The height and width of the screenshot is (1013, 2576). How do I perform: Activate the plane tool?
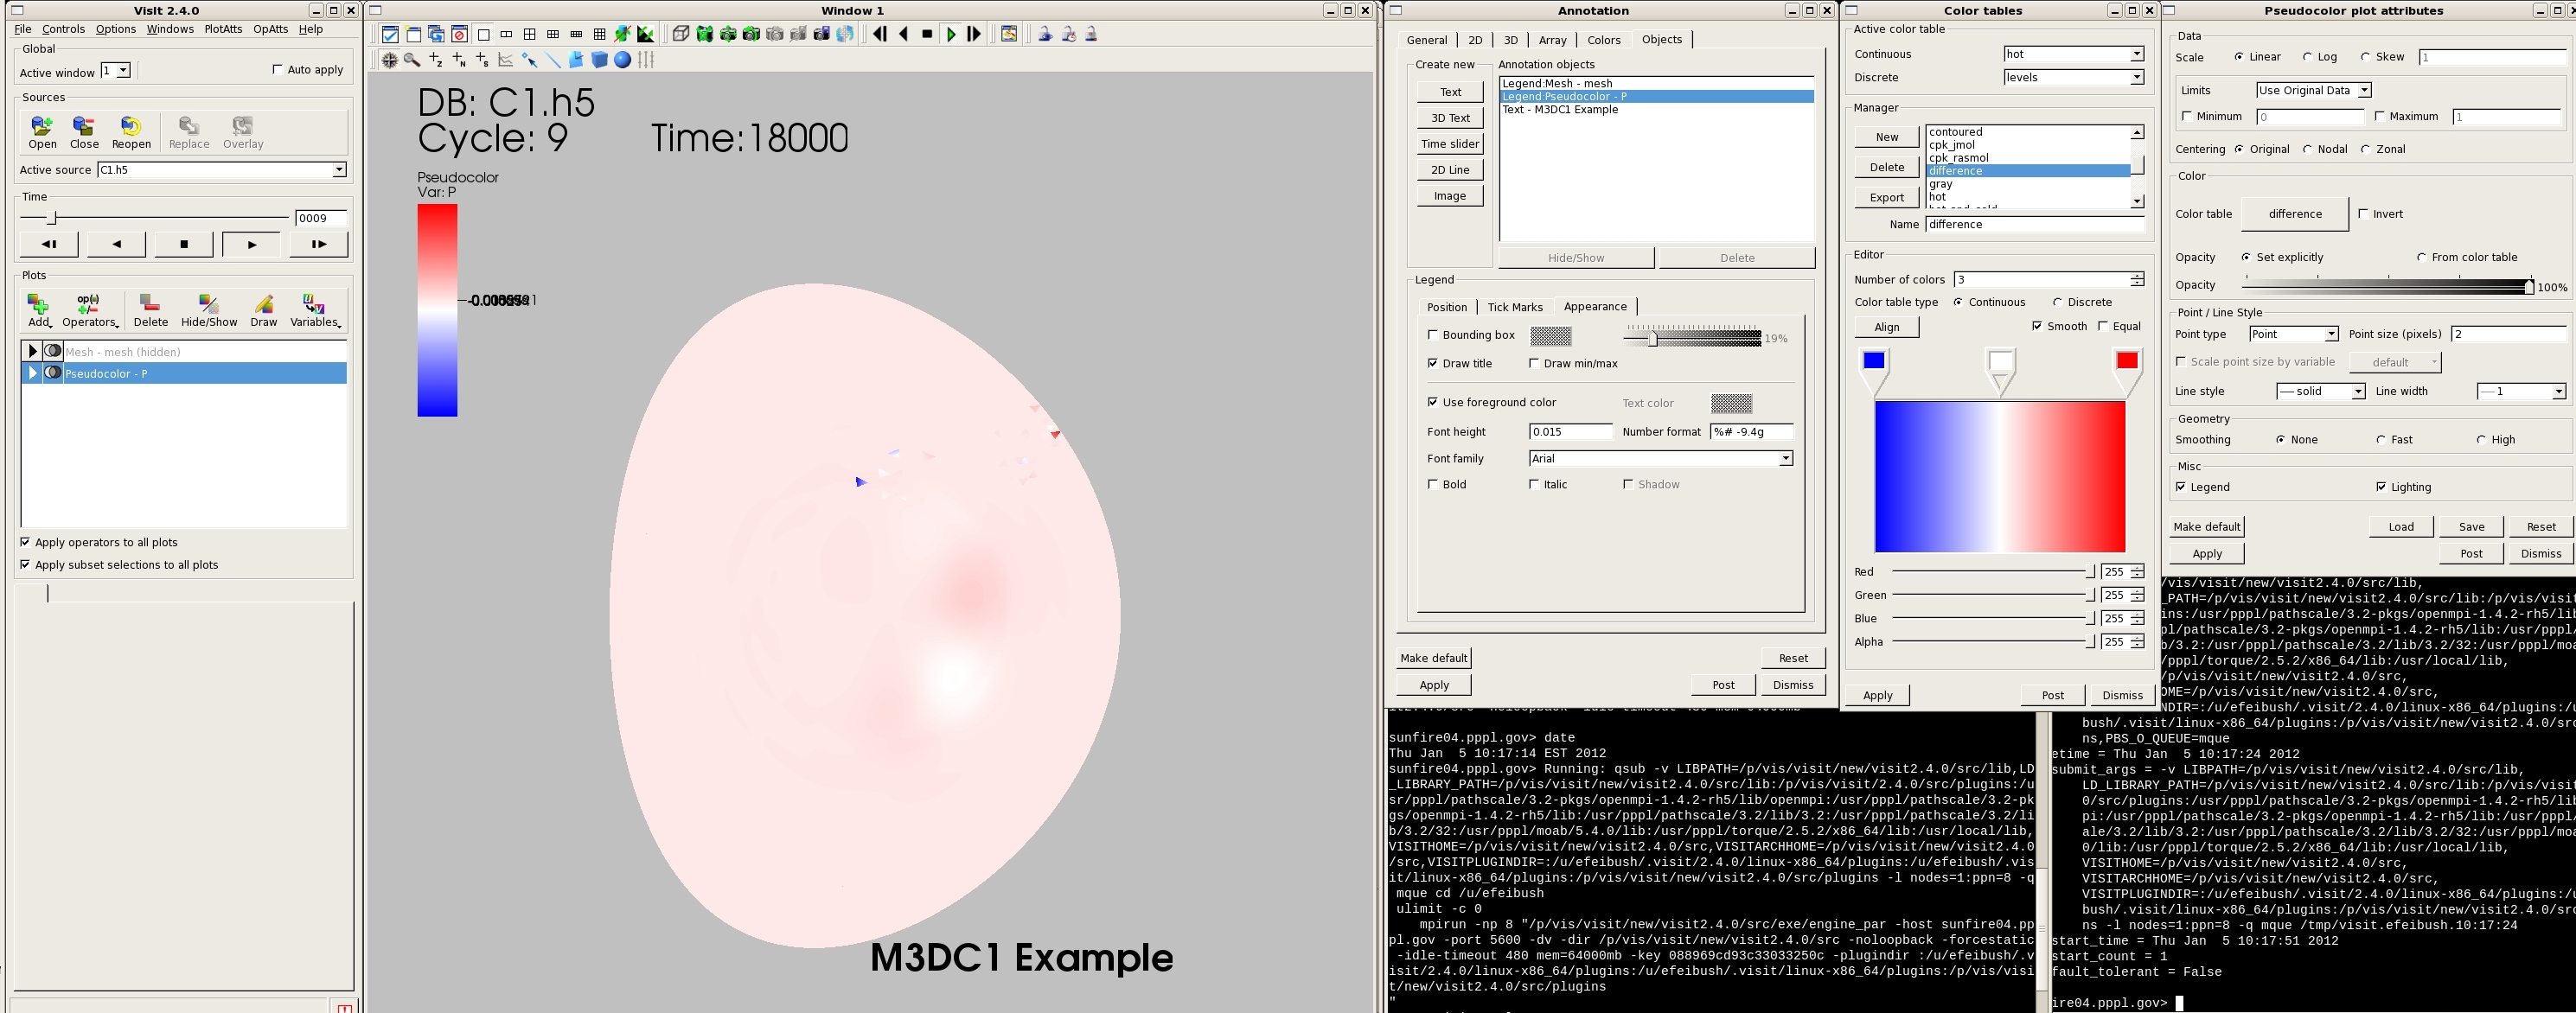pyautogui.click(x=576, y=60)
